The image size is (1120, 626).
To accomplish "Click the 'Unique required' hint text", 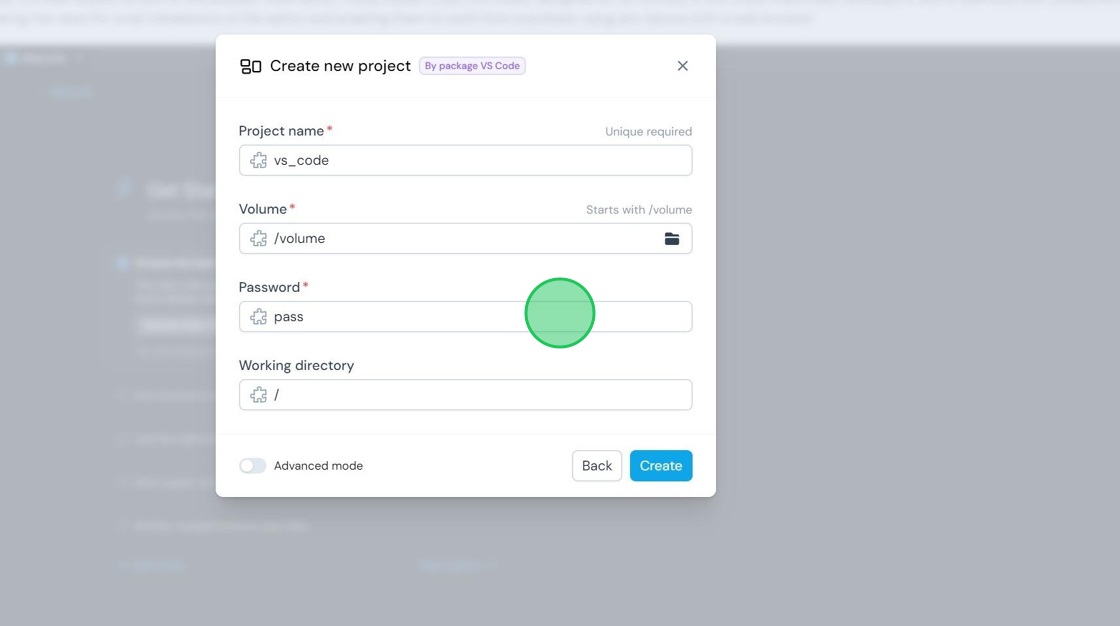I will (x=649, y=131).
